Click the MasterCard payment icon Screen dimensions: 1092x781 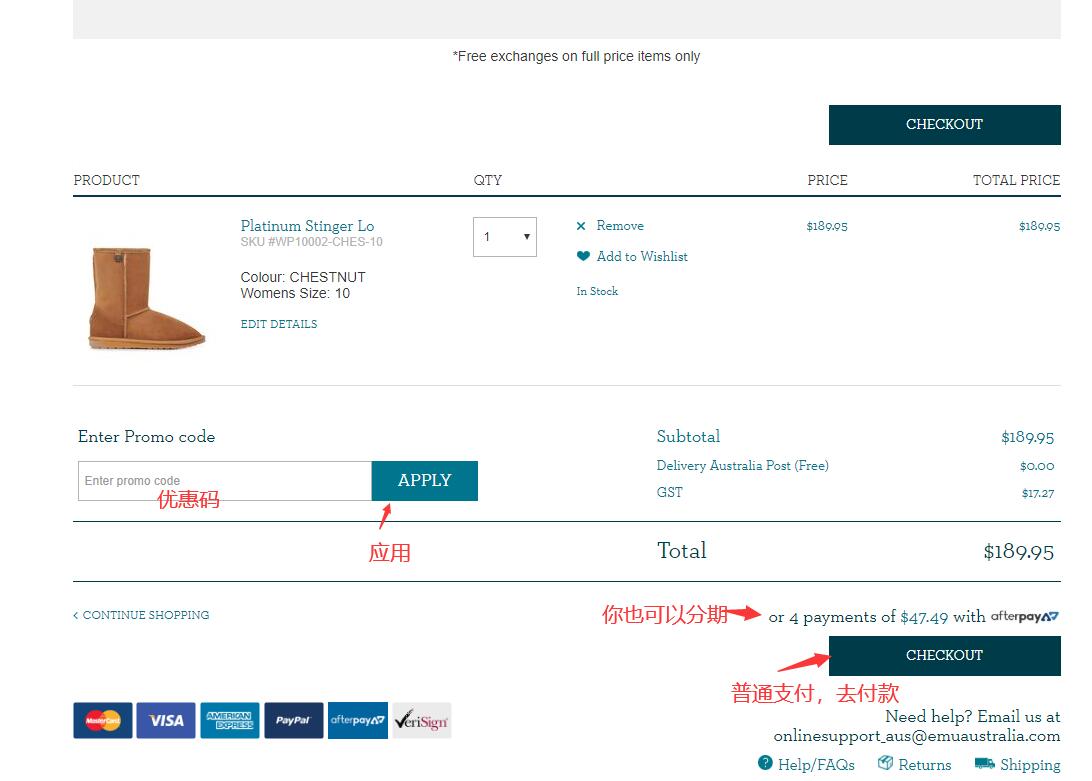coord(102,720)
